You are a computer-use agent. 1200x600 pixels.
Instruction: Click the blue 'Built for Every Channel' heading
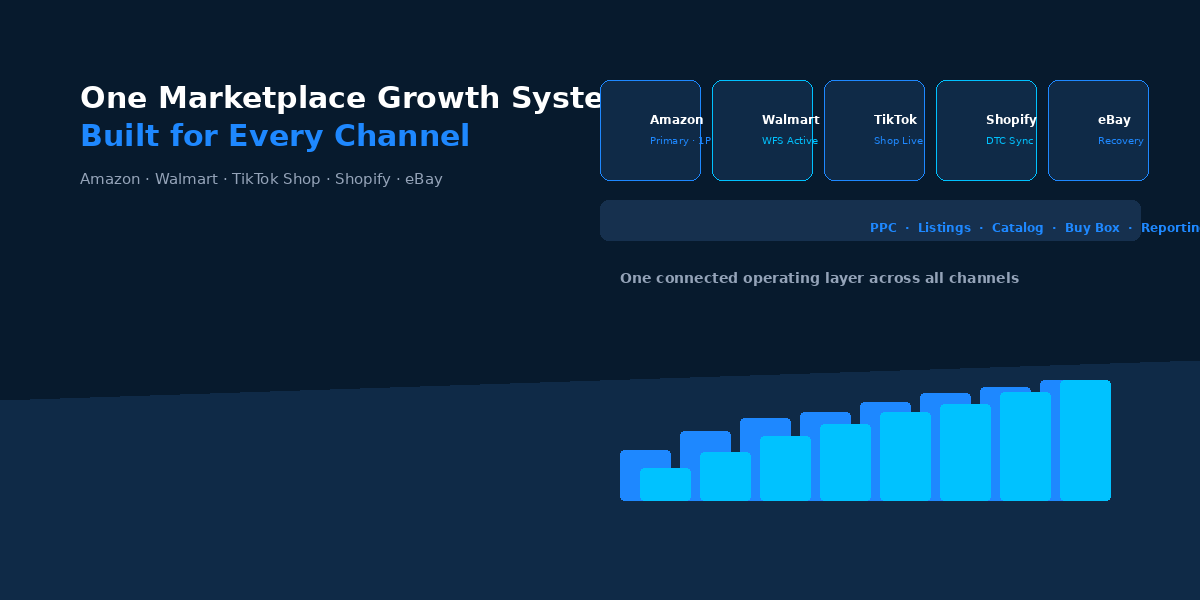(275, 136)
